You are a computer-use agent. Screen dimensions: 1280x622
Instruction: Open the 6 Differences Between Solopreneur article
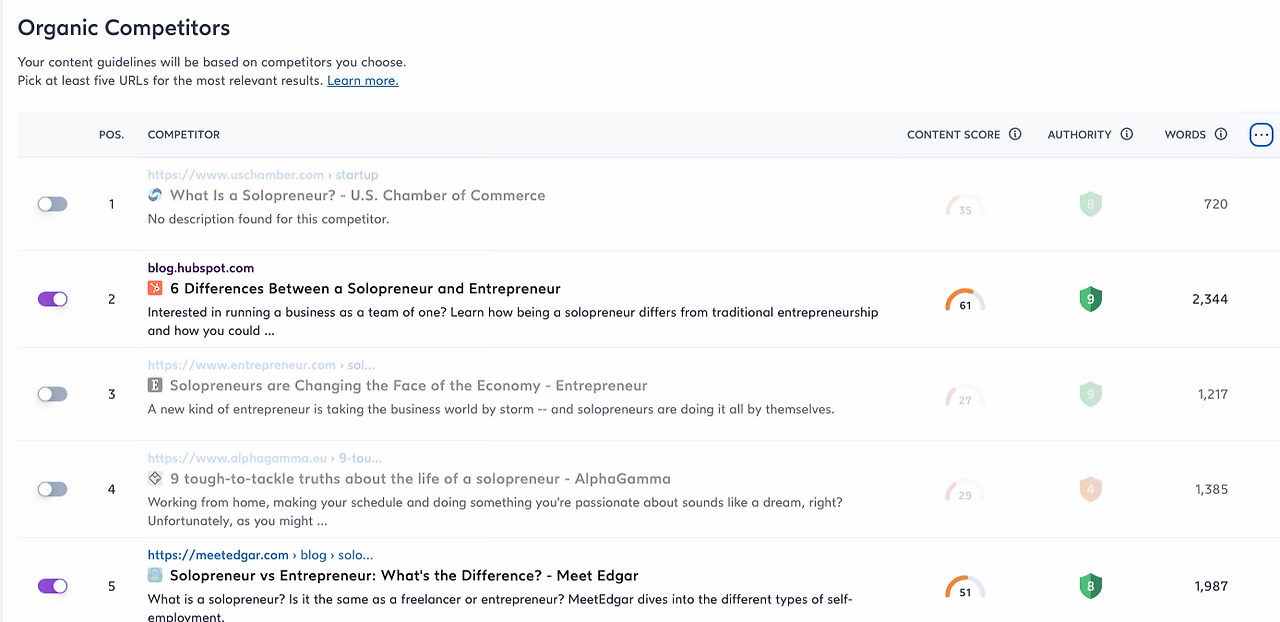pyautogui.click(x=365, y=289)
